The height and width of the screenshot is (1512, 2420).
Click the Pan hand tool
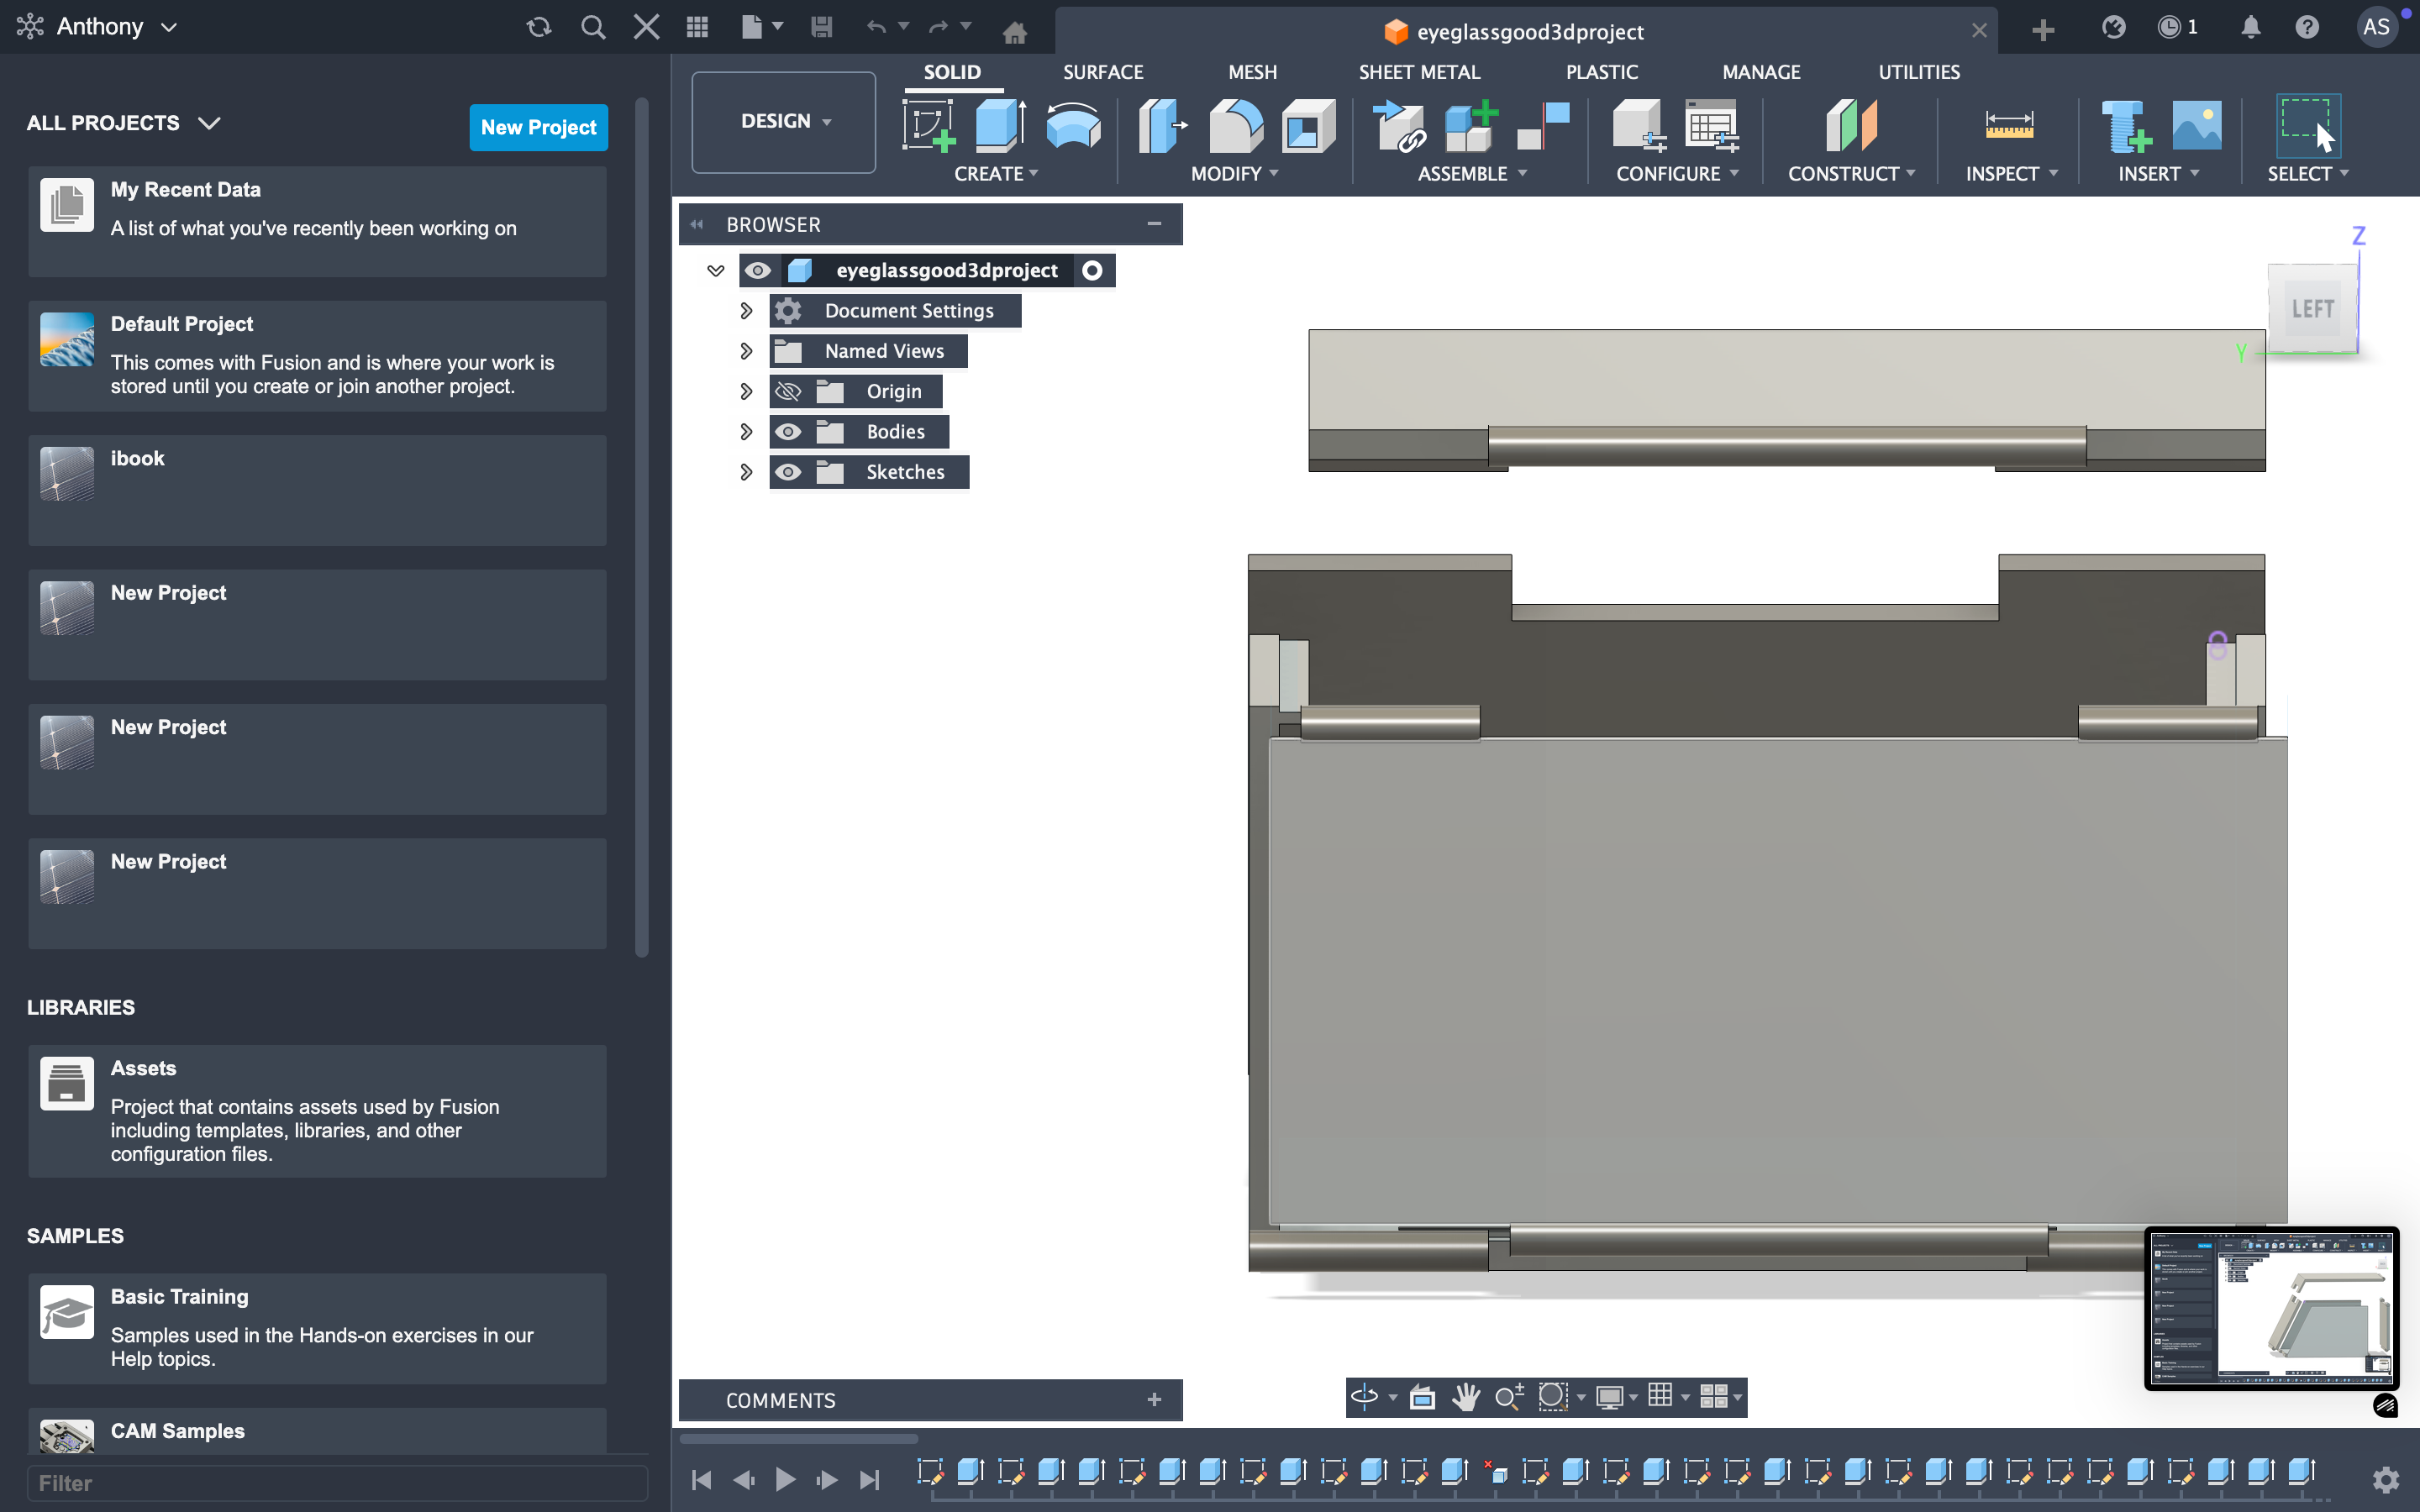click(x=1466, y=1396)
